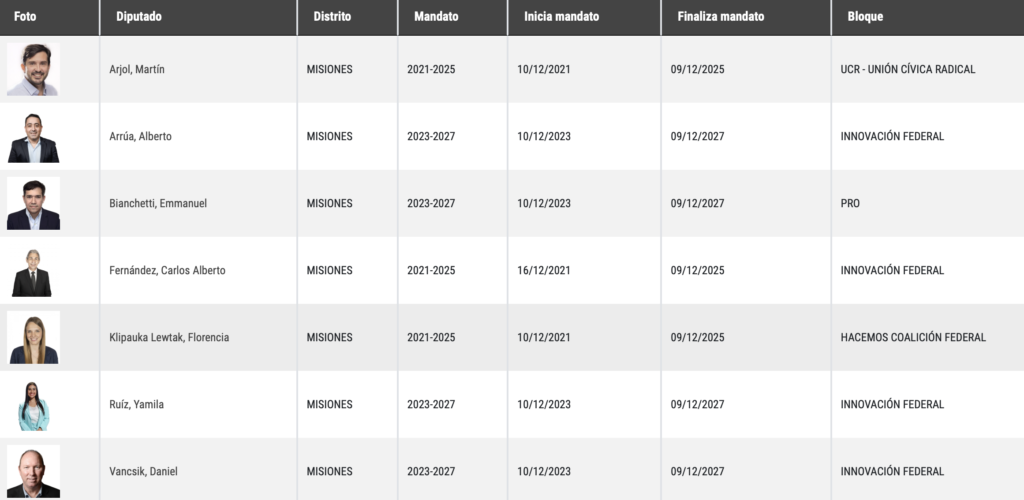This screenshot has height=500, width=1024.
Task: Click UCR - UNIÓN CÍVICA RADICAL bloc
Action: point(908,69)
